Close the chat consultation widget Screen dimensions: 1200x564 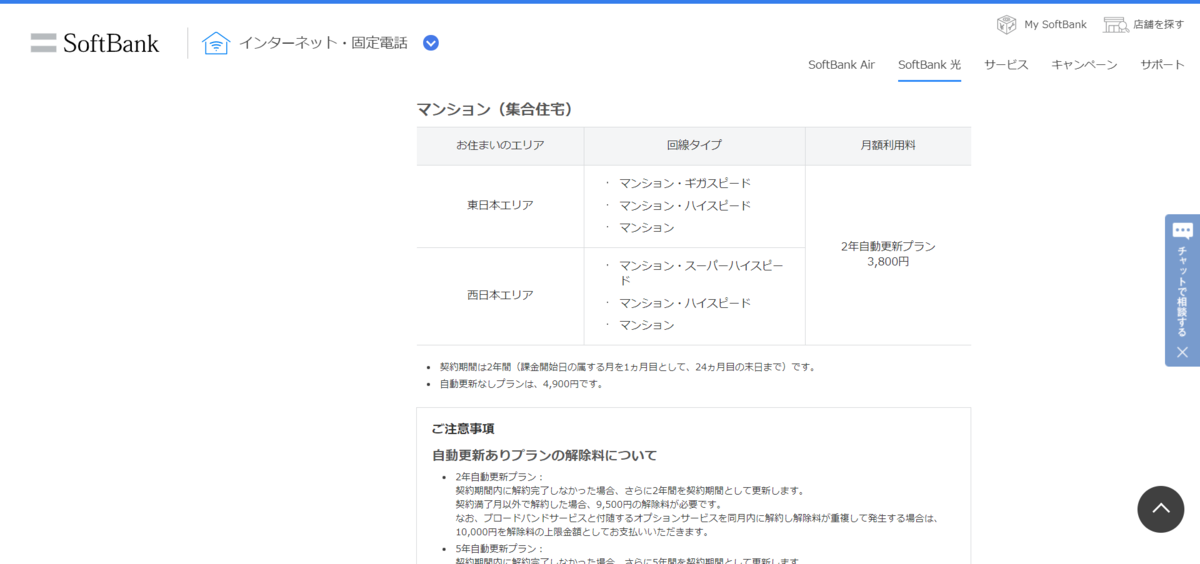[1182, 352]
